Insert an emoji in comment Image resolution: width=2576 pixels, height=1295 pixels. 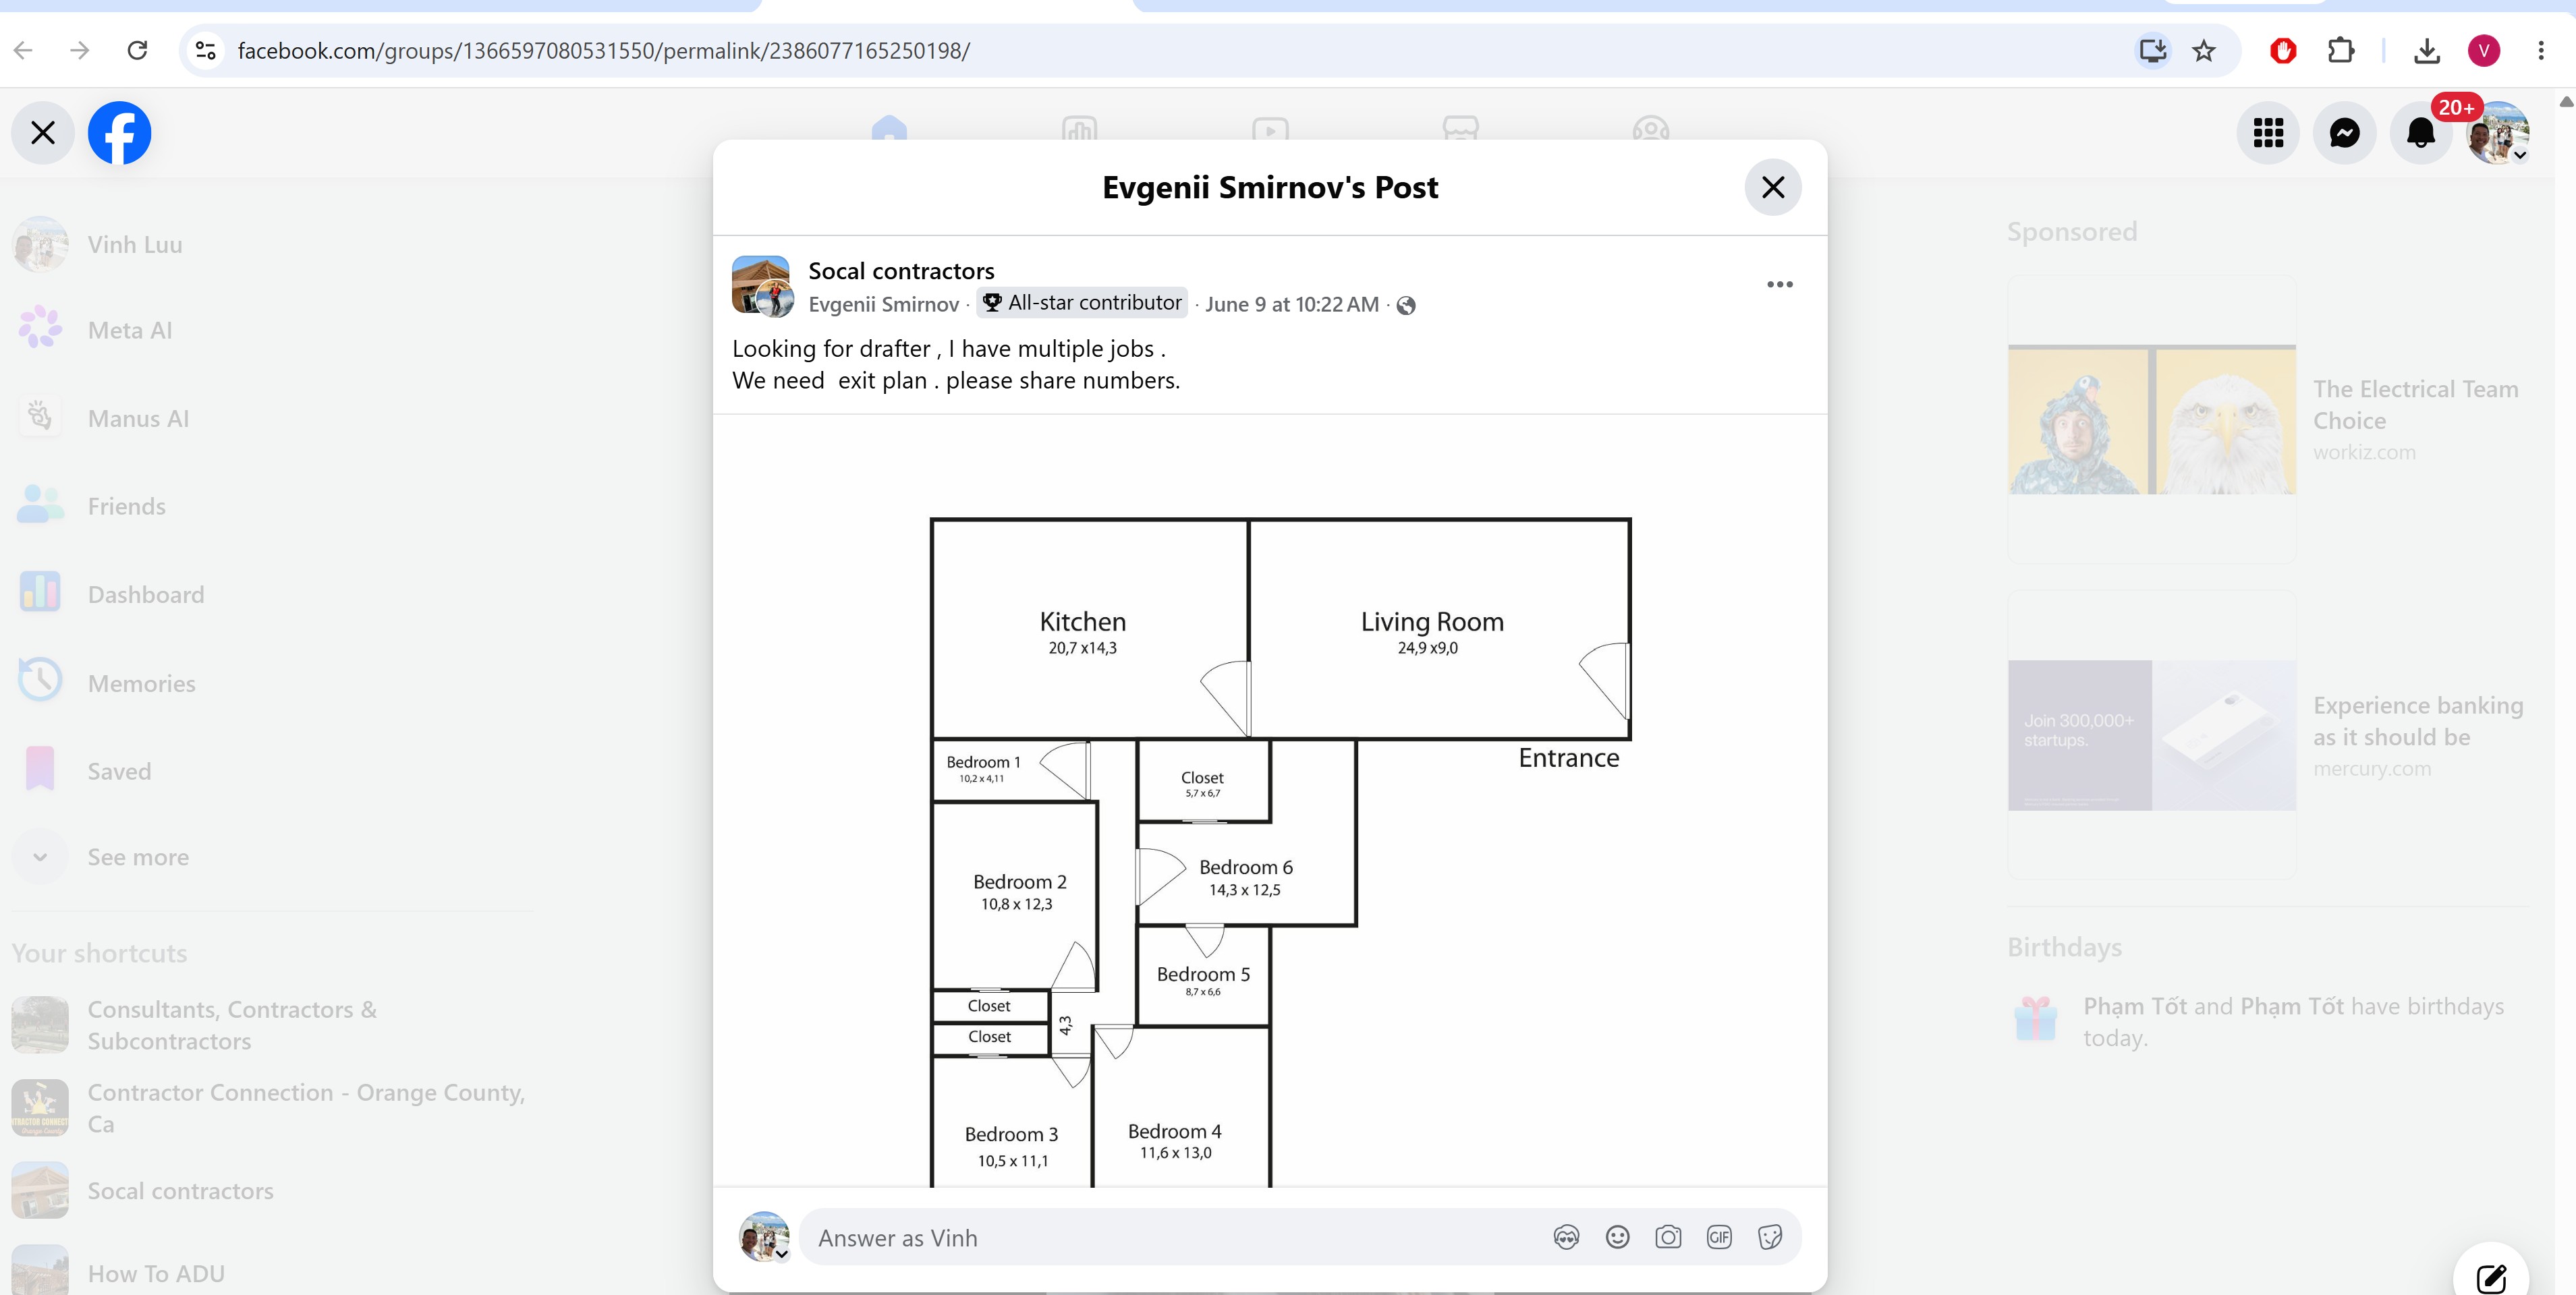[x=1617, y=1238]
